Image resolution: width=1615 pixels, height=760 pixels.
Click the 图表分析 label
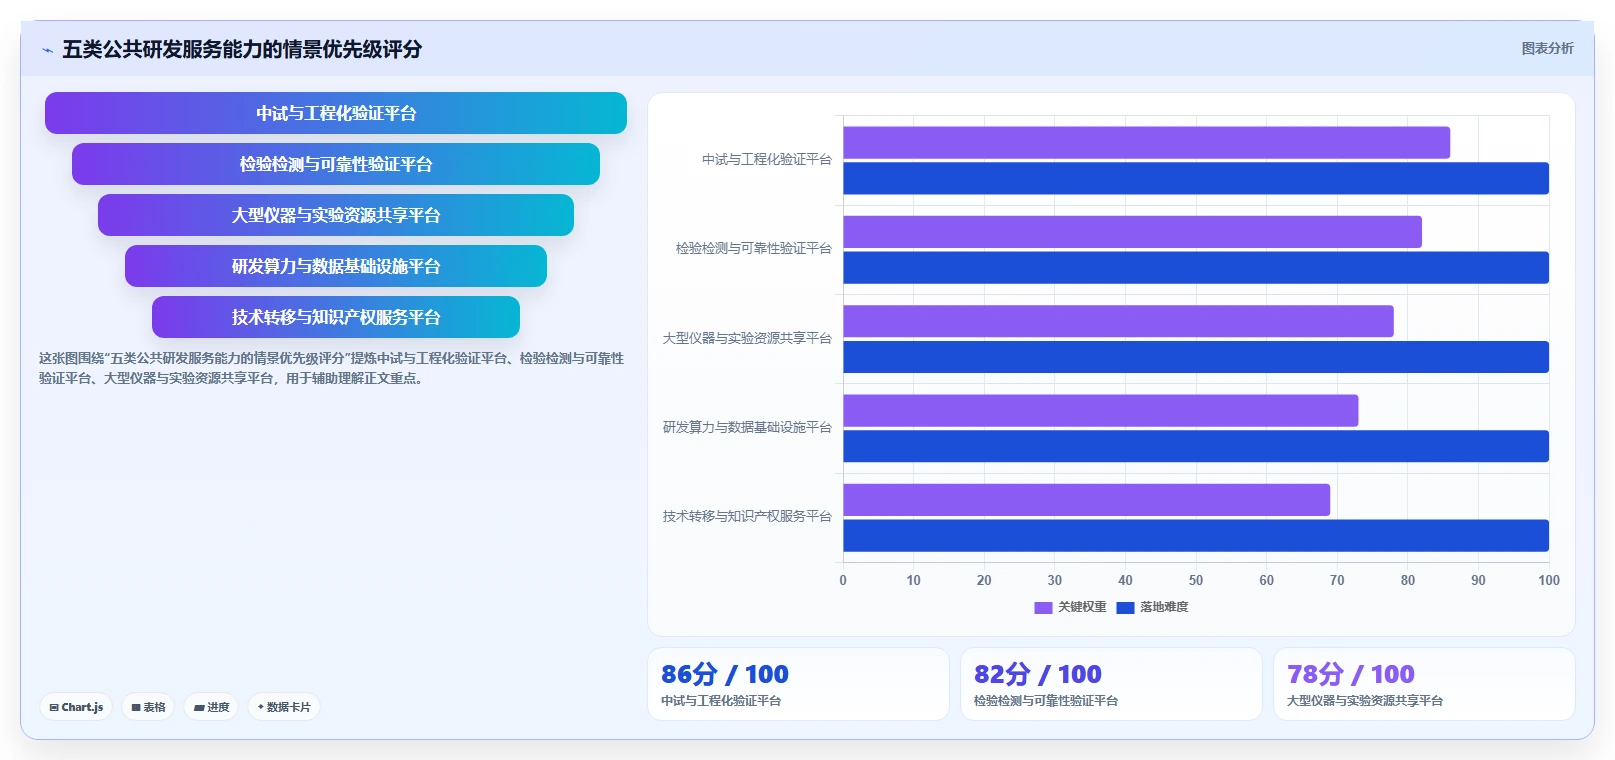[1547, 48]
